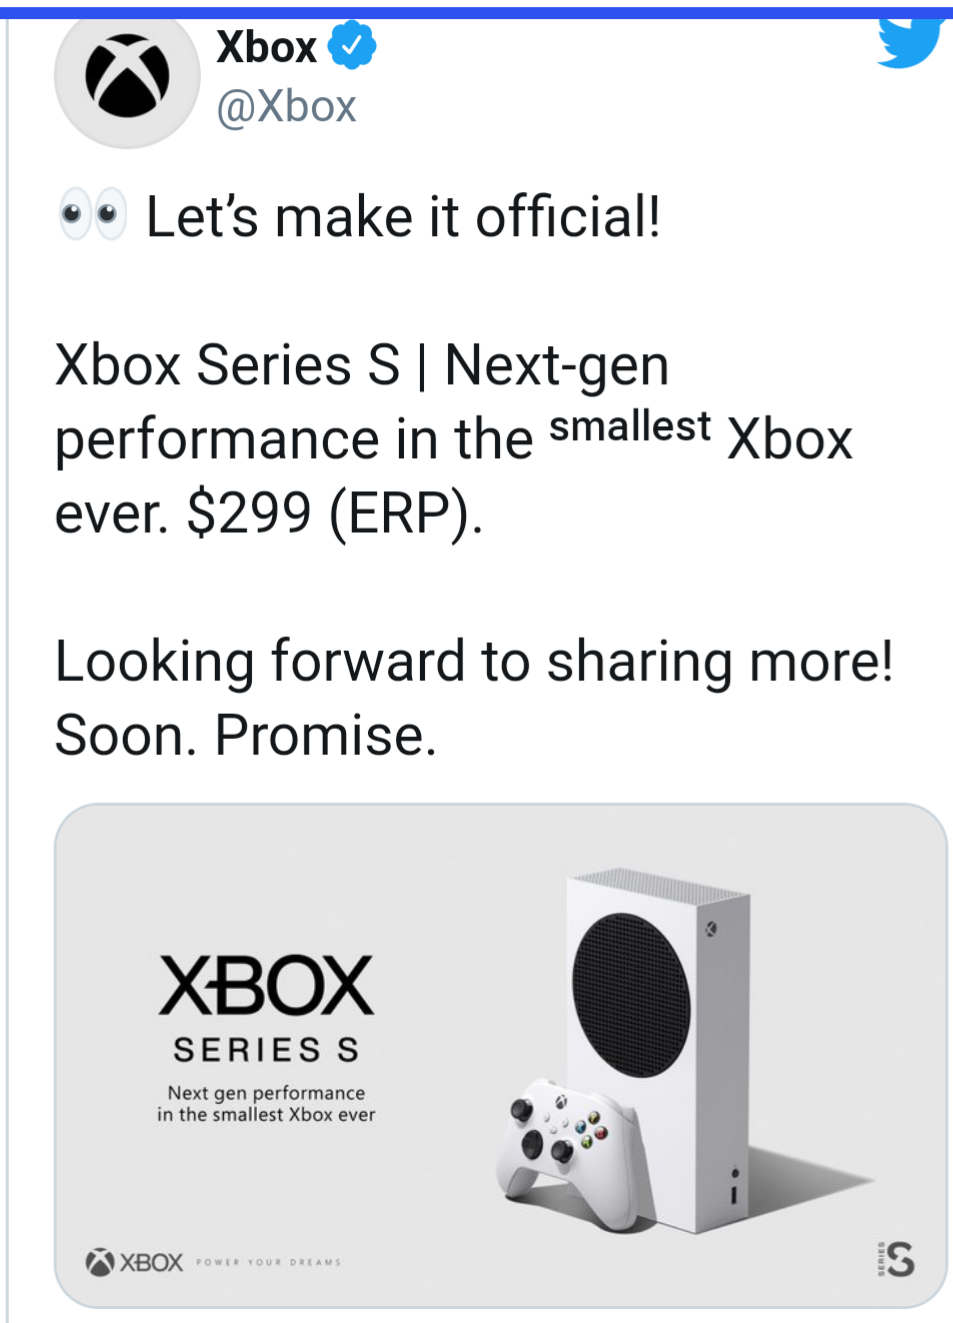Open the Xbox display name
953x1323 pixels.
click(267, 47)
